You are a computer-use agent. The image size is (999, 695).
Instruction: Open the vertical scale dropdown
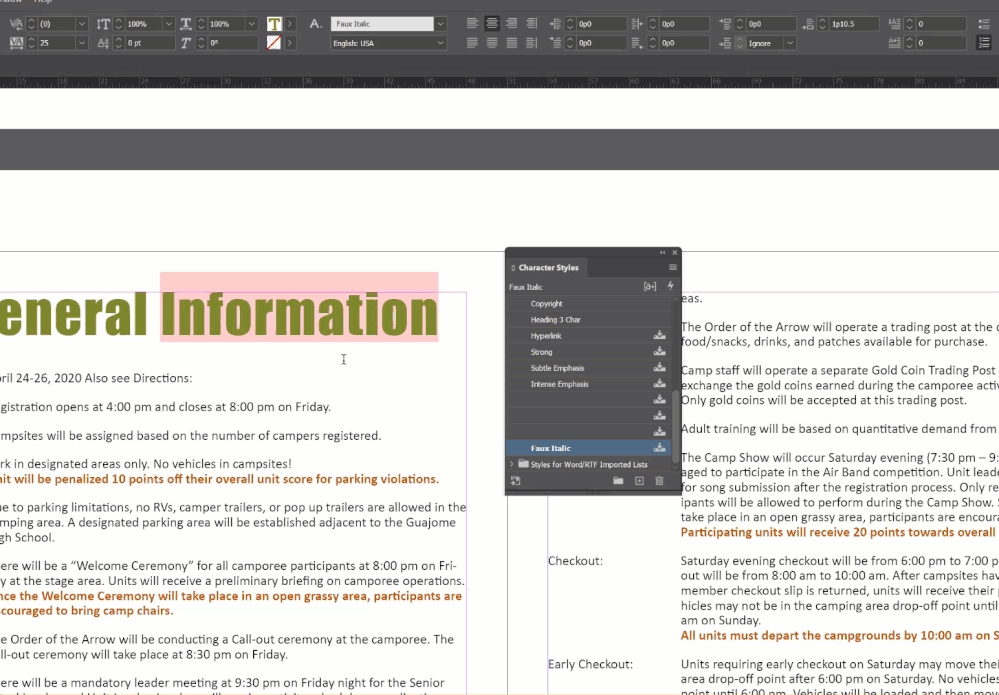tap(169, 24)
